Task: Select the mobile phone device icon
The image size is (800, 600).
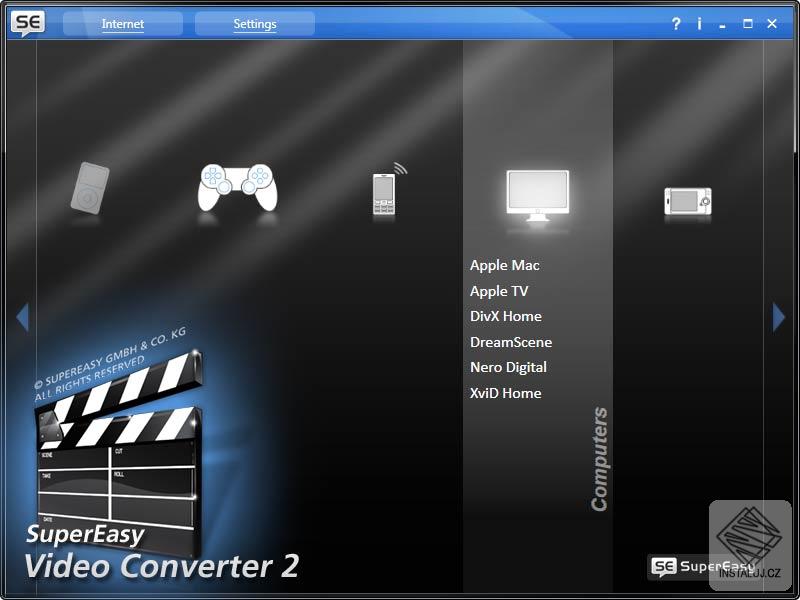Action: pyautogui.click(x=389, y=189)
